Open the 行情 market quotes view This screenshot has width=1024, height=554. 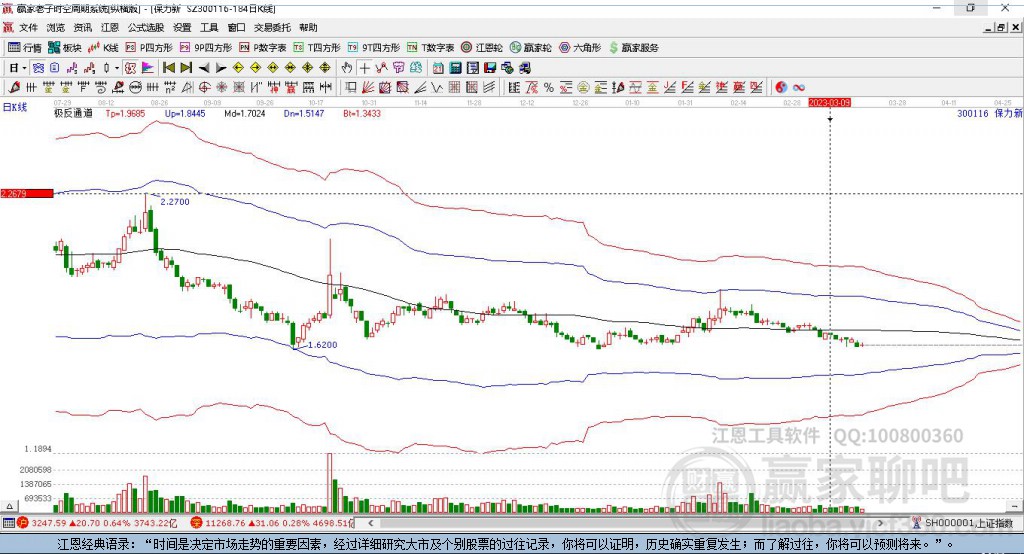25,47
